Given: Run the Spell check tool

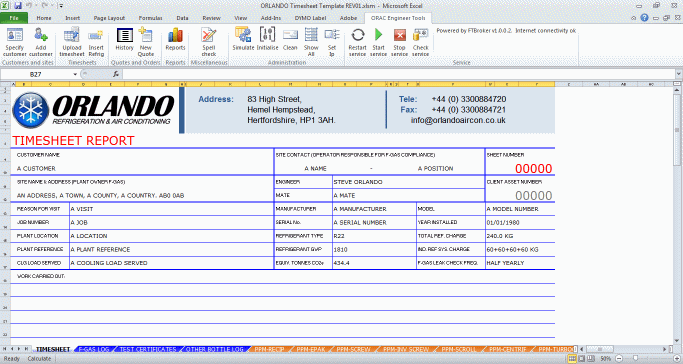Looking at the screenshot, I should pos(209,42).
